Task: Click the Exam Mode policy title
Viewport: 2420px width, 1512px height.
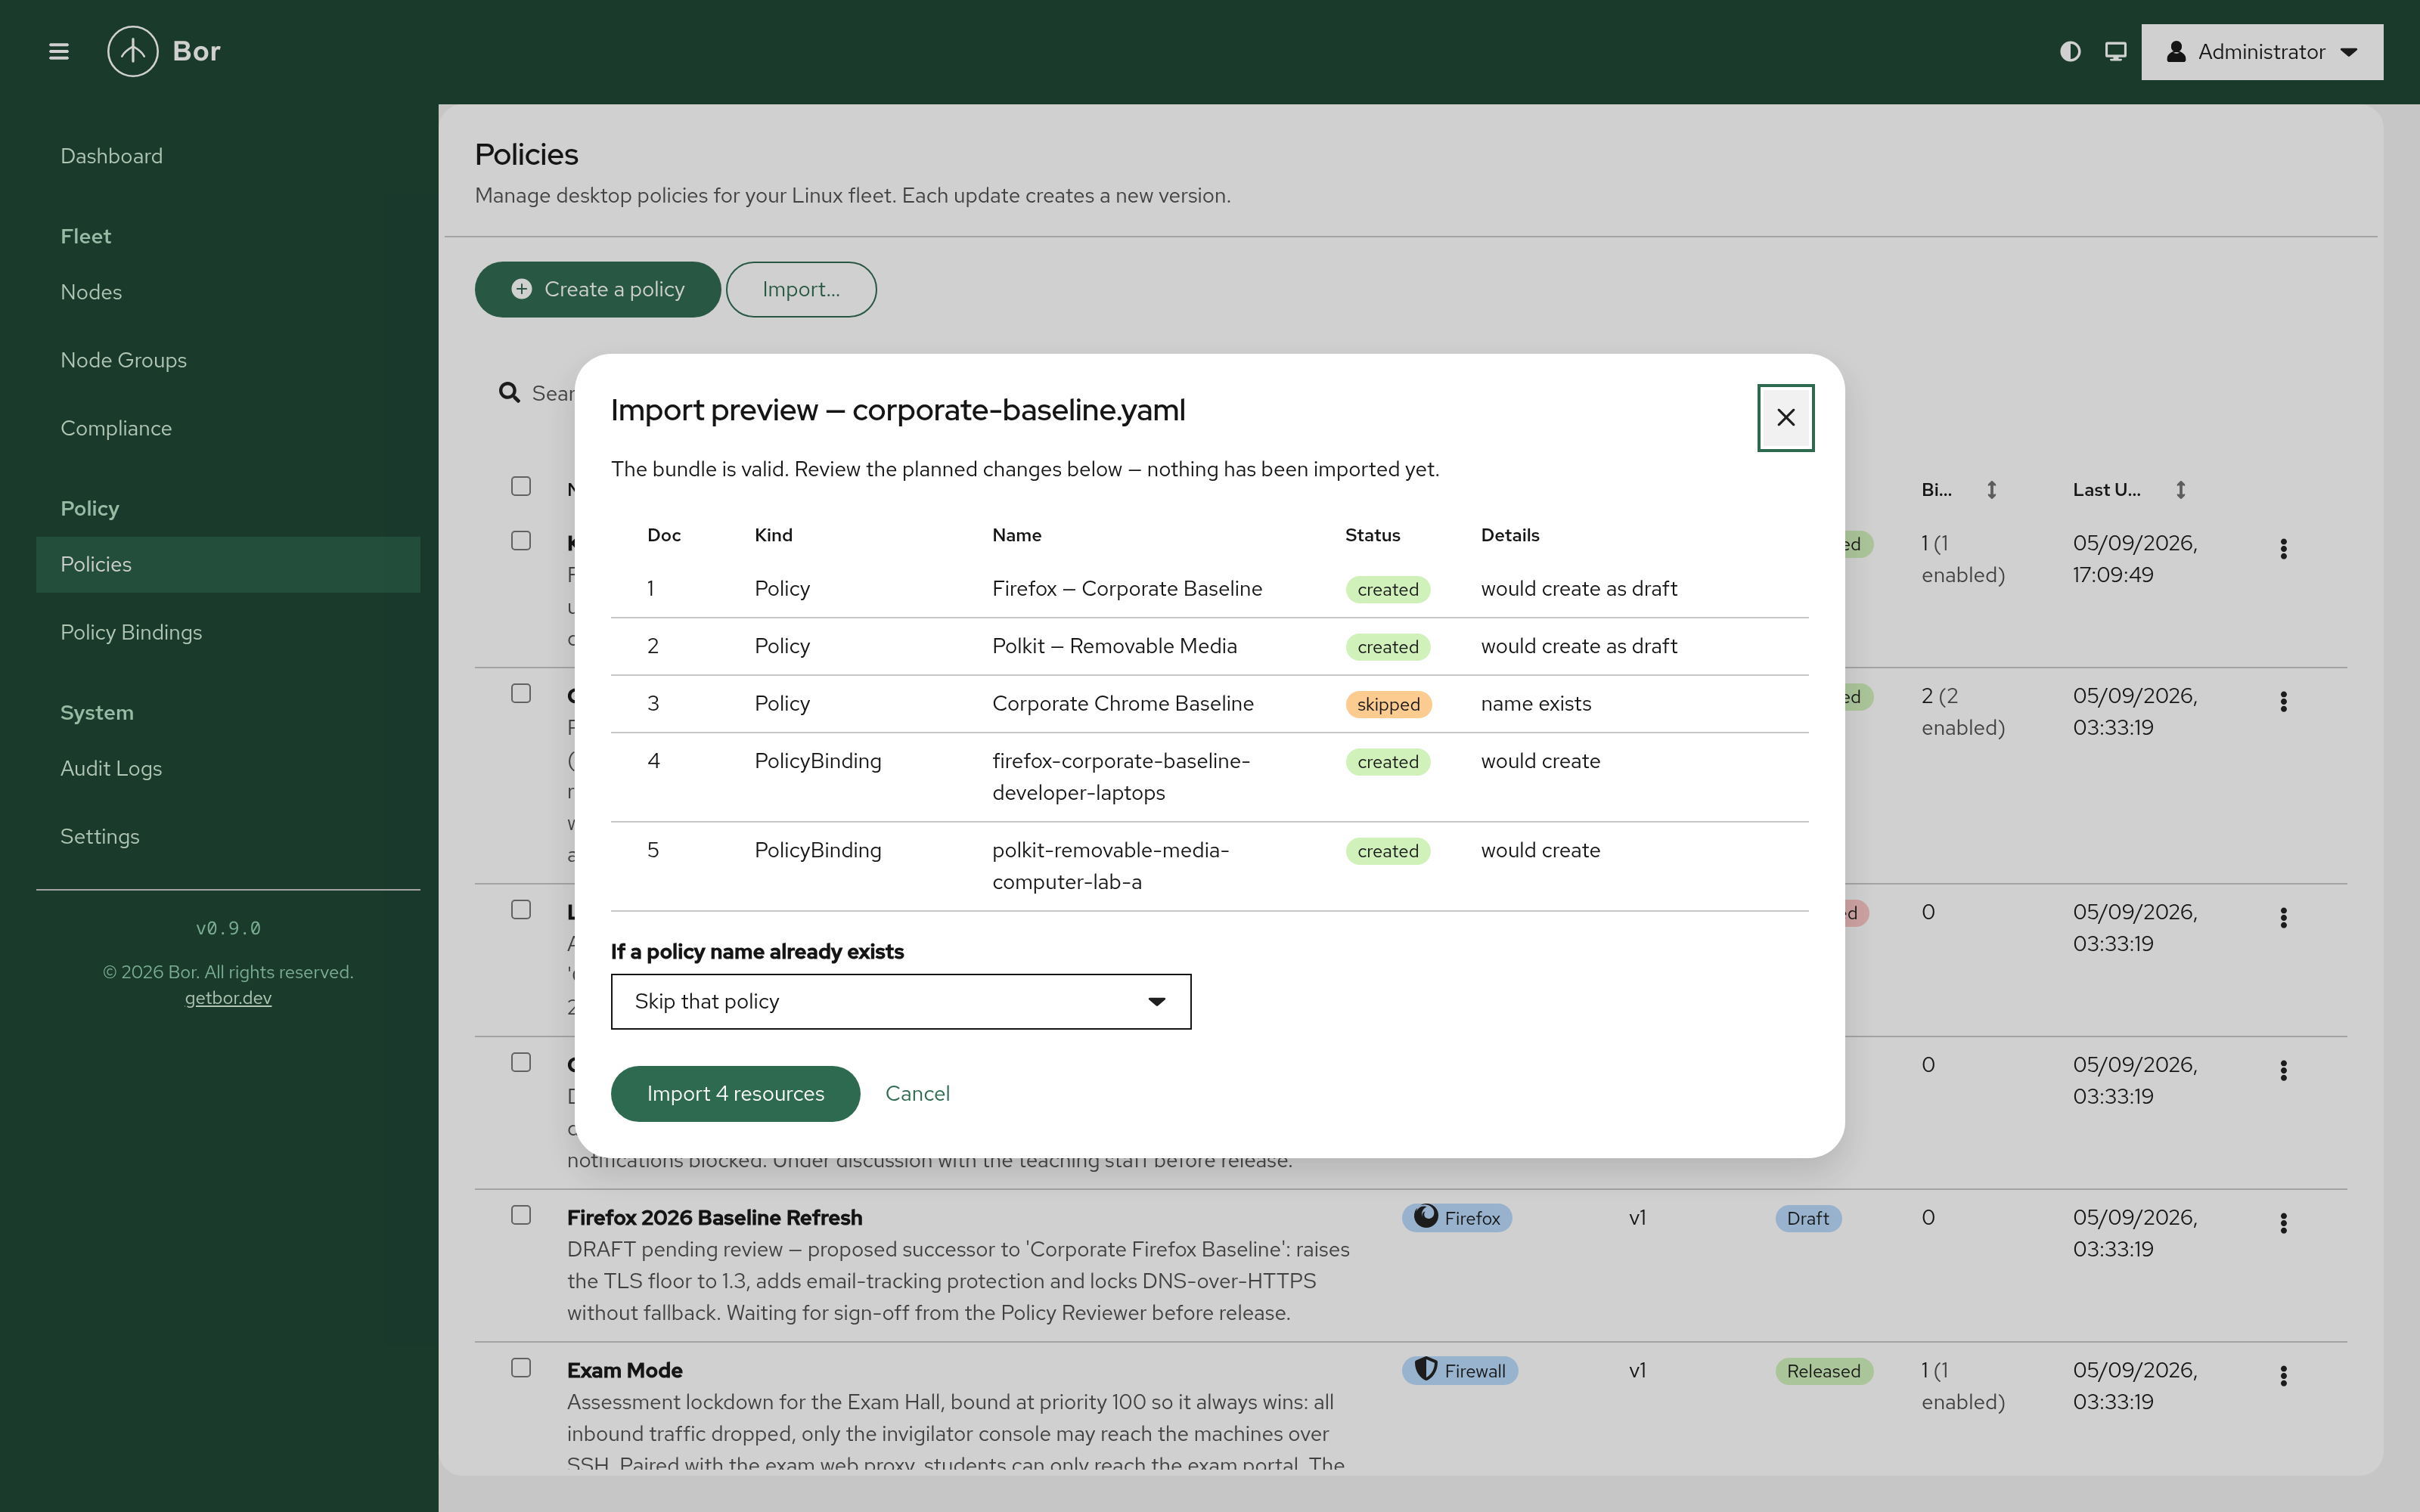Action: pos(624,1370)
